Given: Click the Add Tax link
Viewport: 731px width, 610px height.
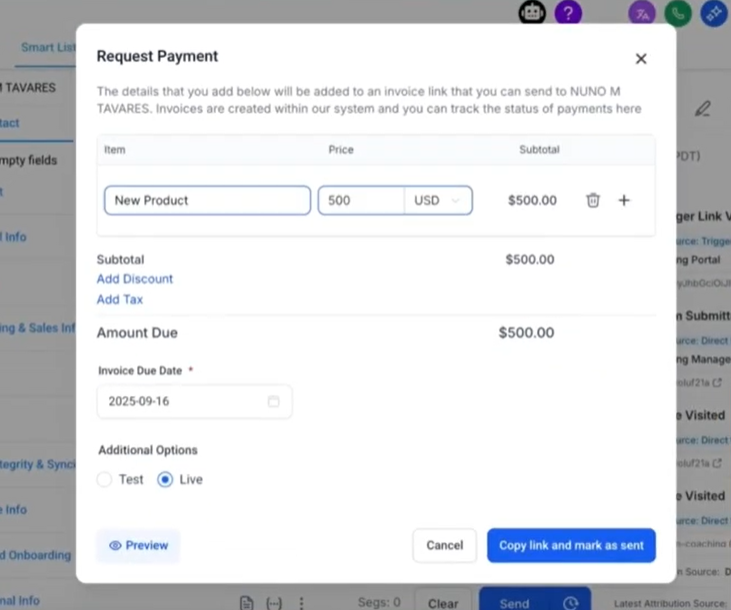Looking at the screenshot, I should pyautogui.click(x=120, y=299).
